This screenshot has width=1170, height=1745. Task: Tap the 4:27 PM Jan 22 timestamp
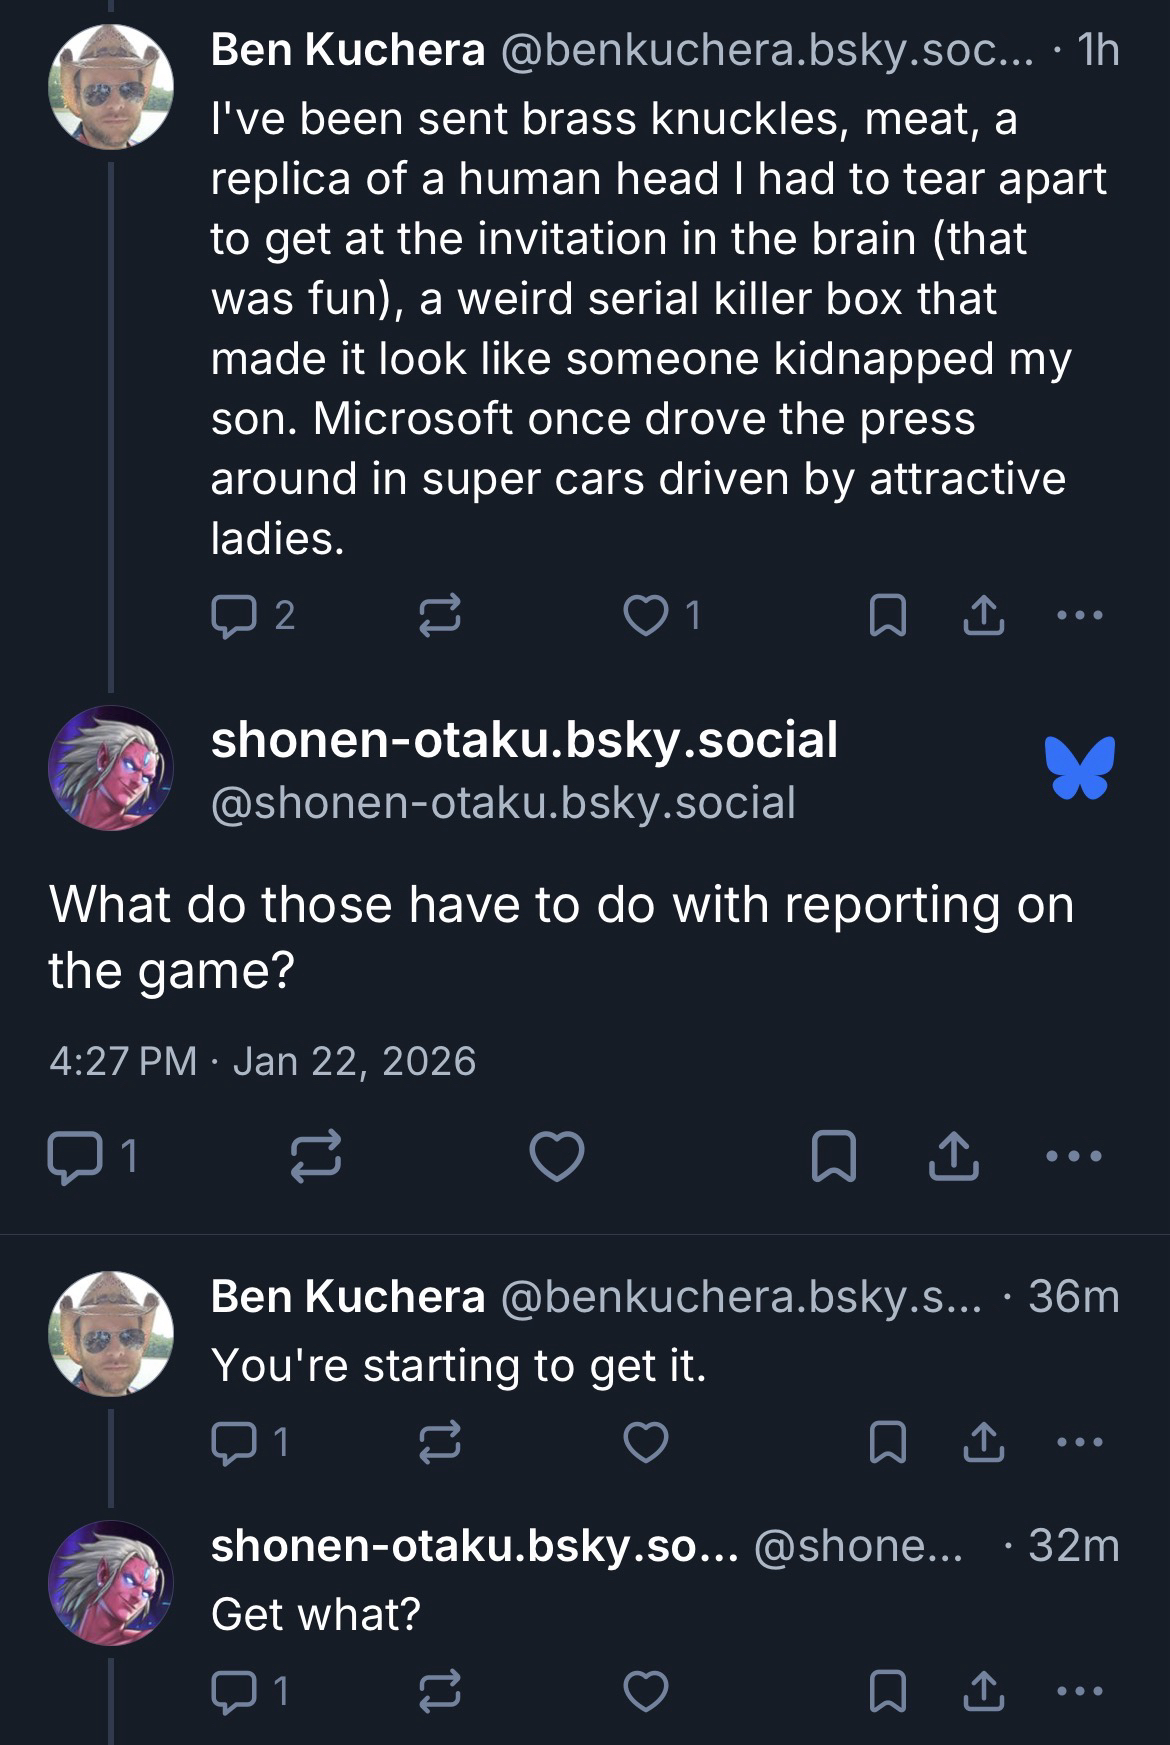(x=262, y=1061)
